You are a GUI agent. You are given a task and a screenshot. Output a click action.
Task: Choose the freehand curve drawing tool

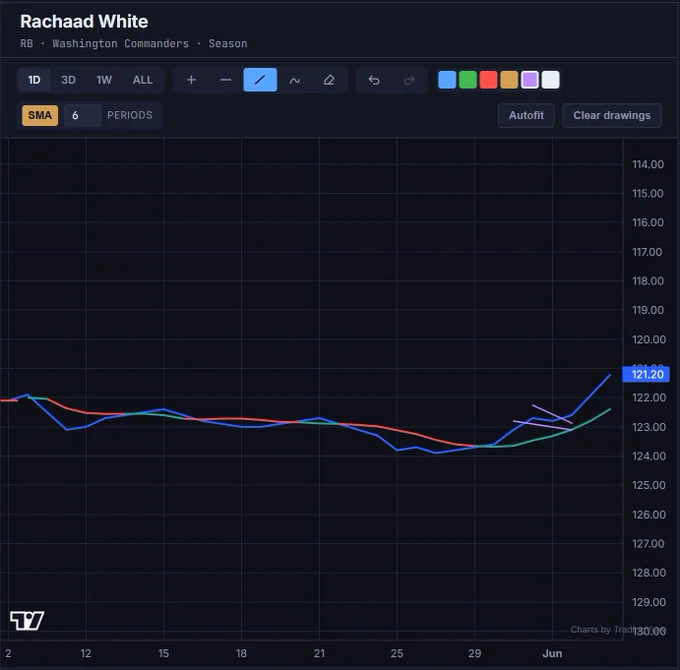click(x=294, y=80)
